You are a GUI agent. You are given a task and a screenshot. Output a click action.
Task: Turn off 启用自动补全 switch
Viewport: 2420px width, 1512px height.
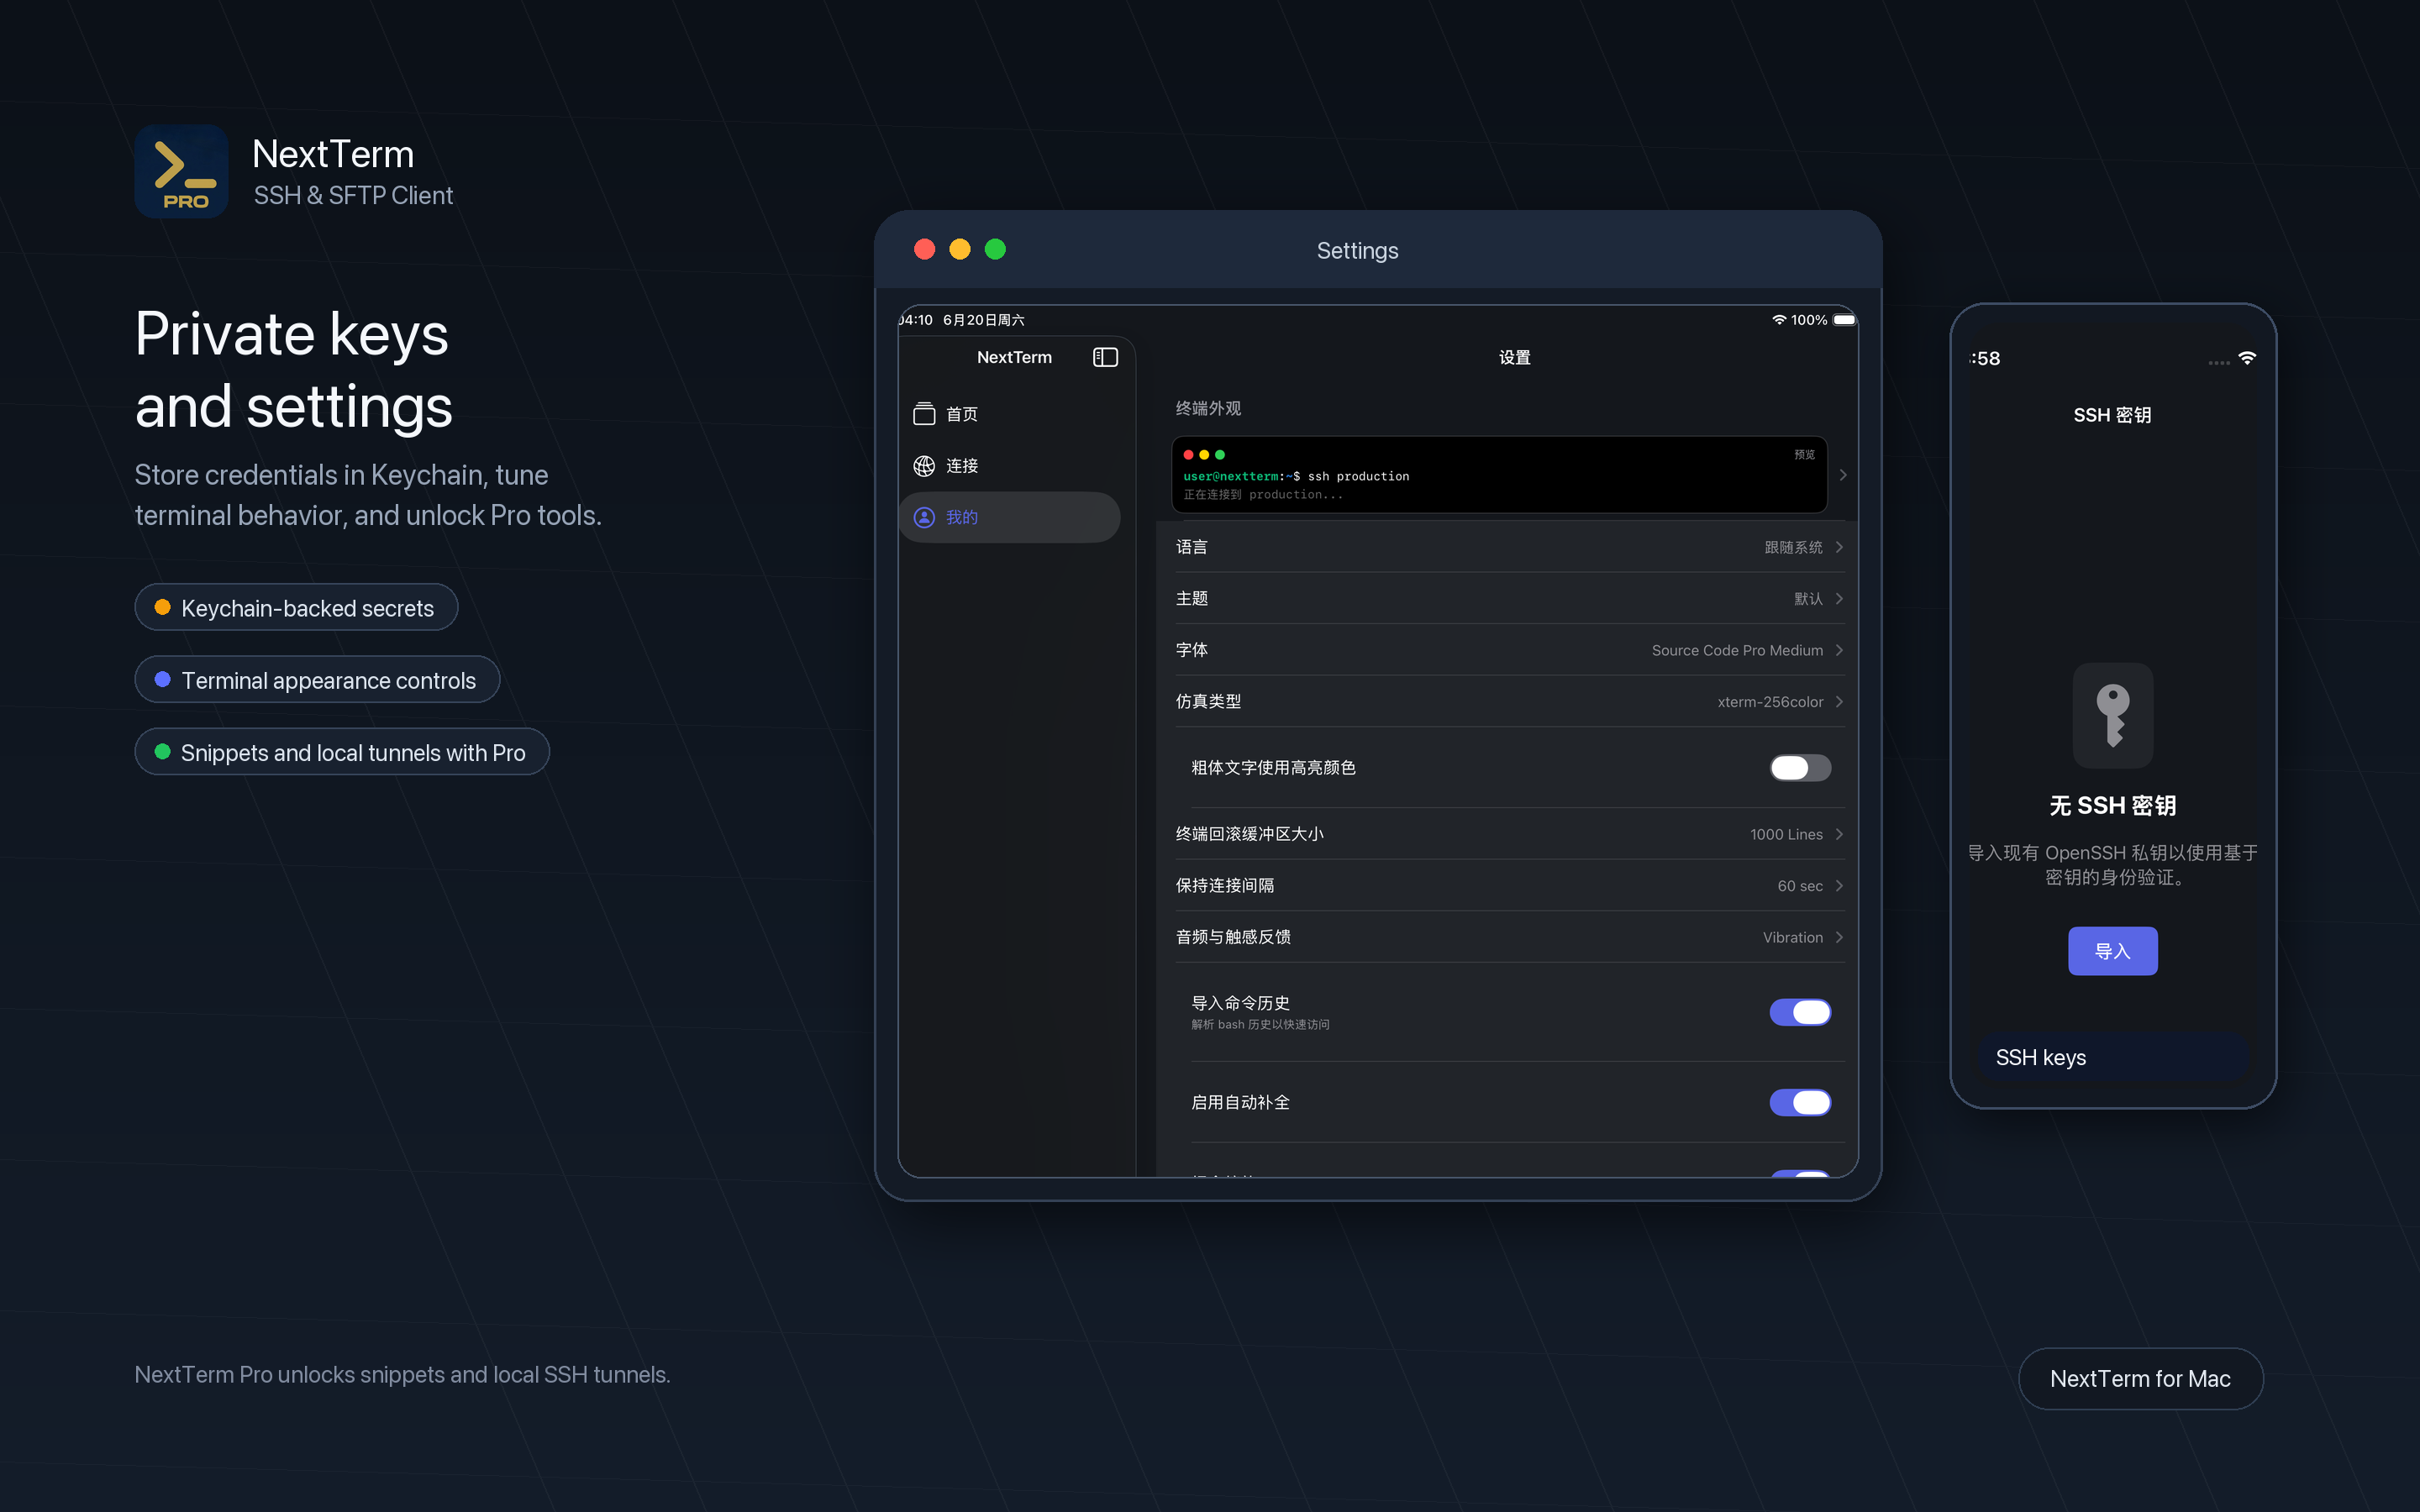point(1800,1102)
